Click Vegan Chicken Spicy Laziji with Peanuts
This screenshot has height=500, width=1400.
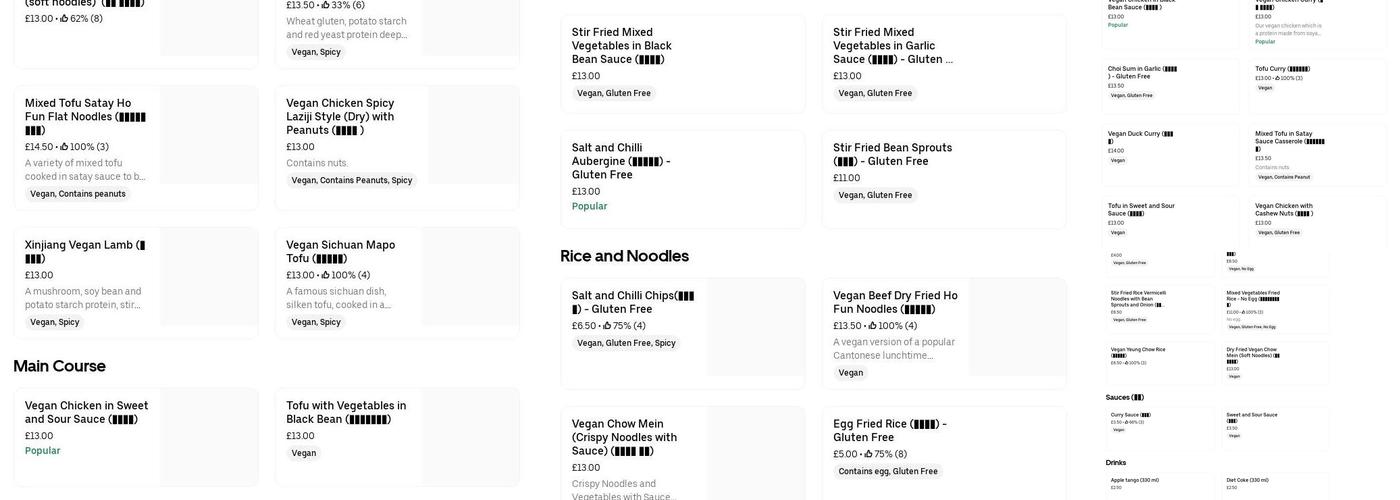click(x=340, y=117)
